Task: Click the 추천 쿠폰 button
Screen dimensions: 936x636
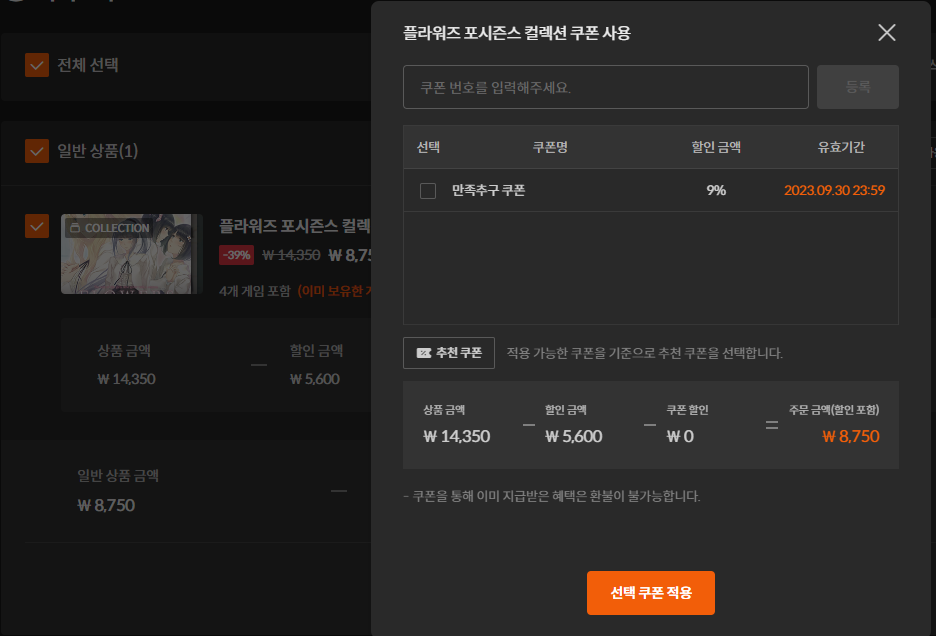Action: (x=449, y=353)
